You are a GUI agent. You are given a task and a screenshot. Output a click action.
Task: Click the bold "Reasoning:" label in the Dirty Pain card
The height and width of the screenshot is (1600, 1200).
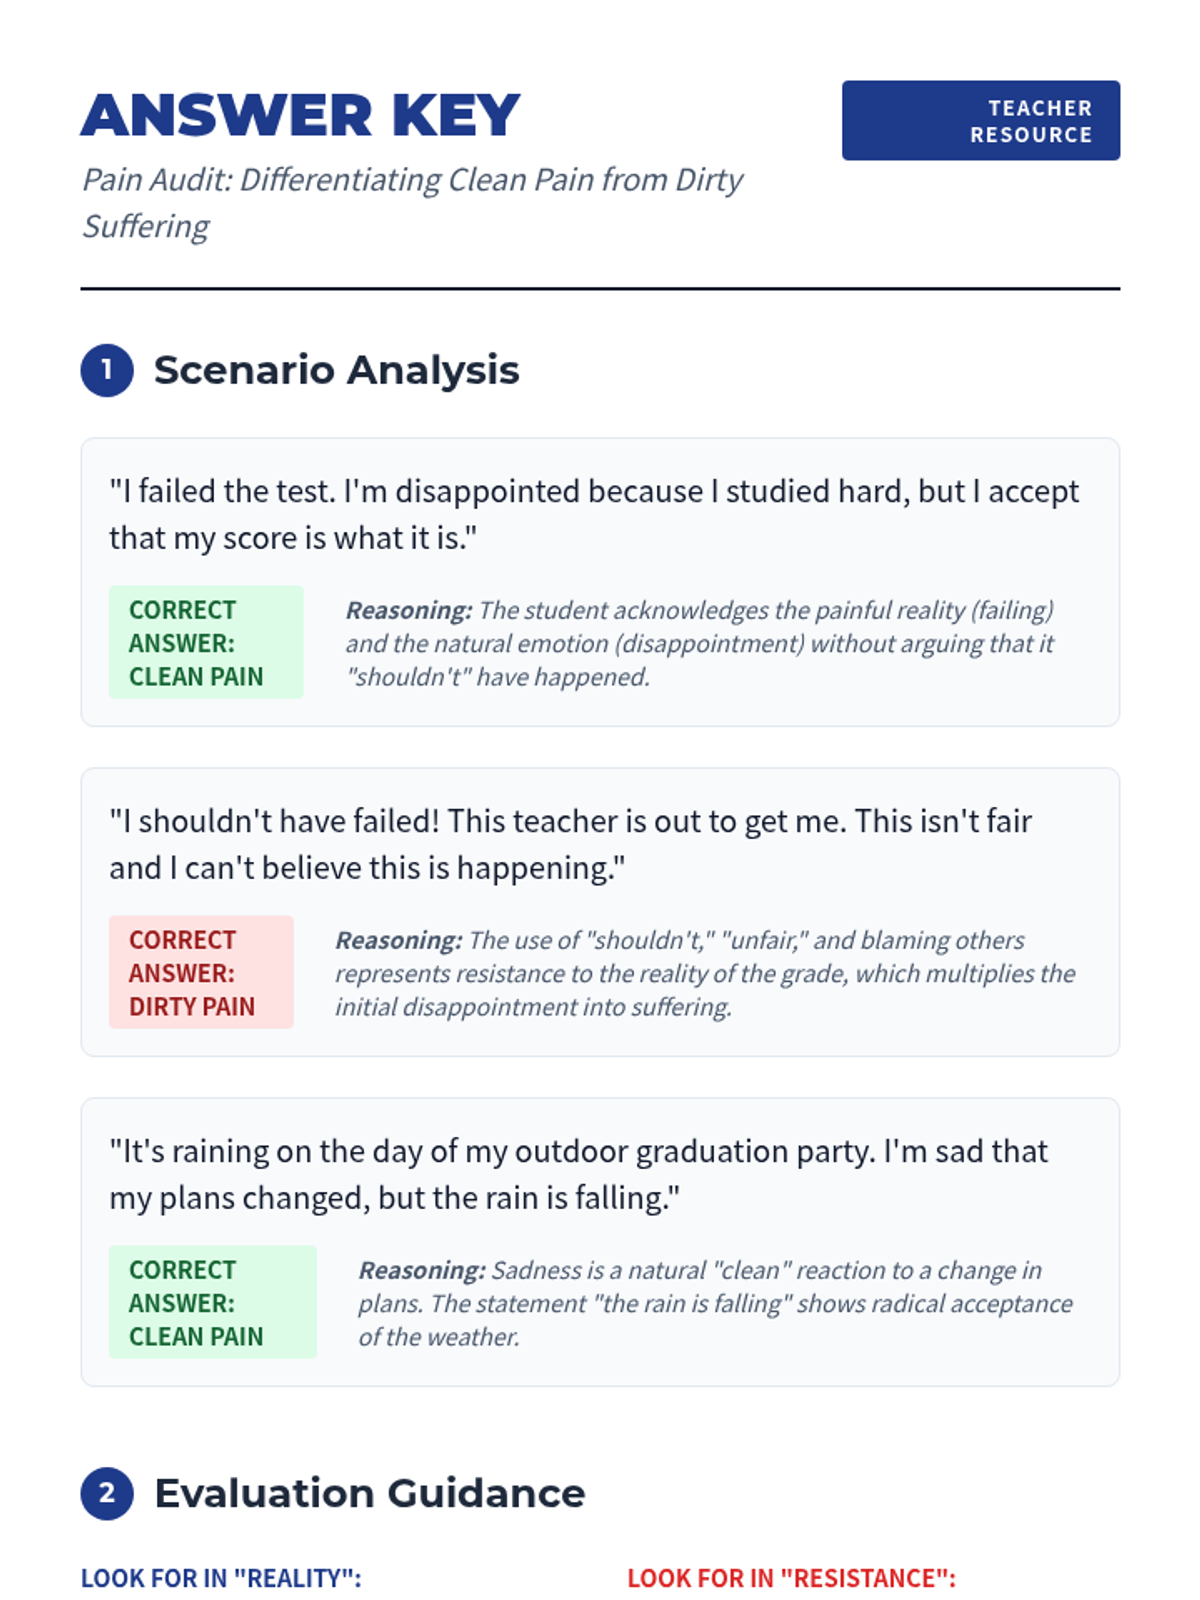coord(398,940)
